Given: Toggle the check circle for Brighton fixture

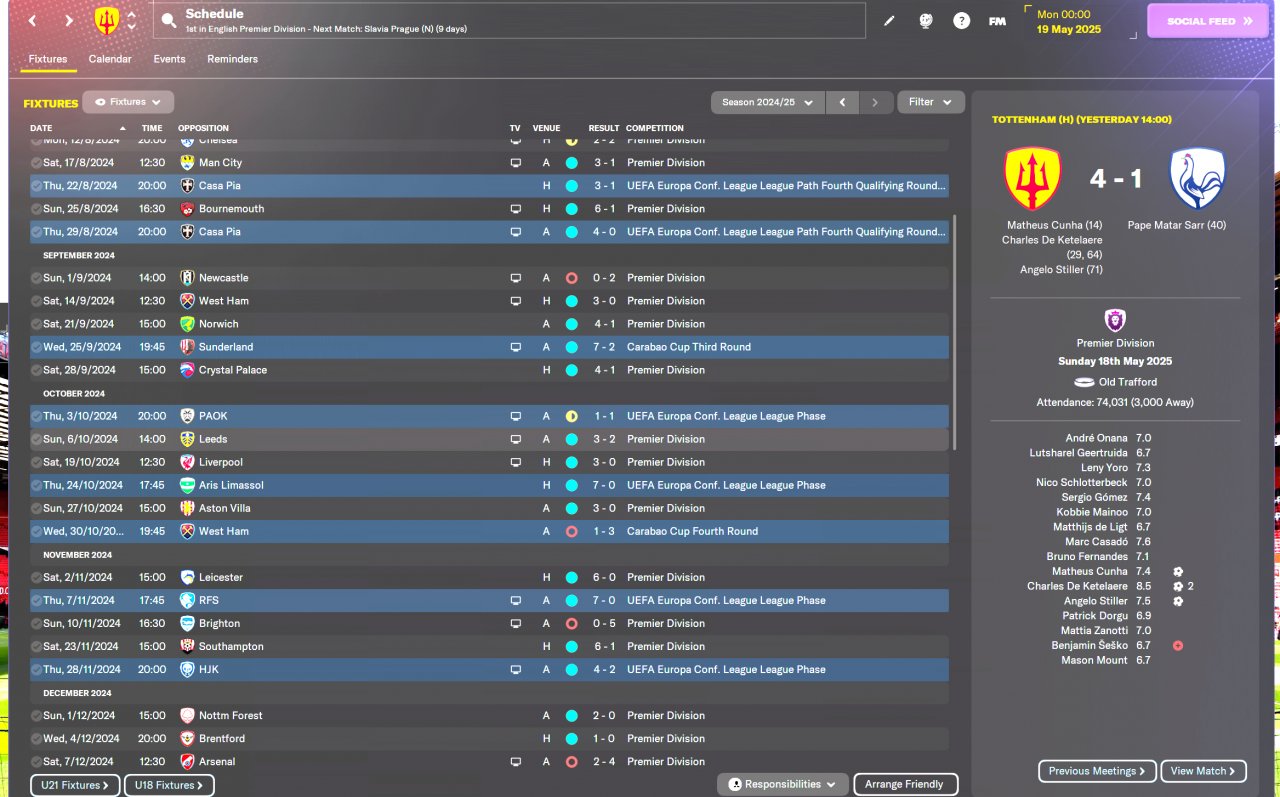Looking at the screenshot, I should [36, 623].
